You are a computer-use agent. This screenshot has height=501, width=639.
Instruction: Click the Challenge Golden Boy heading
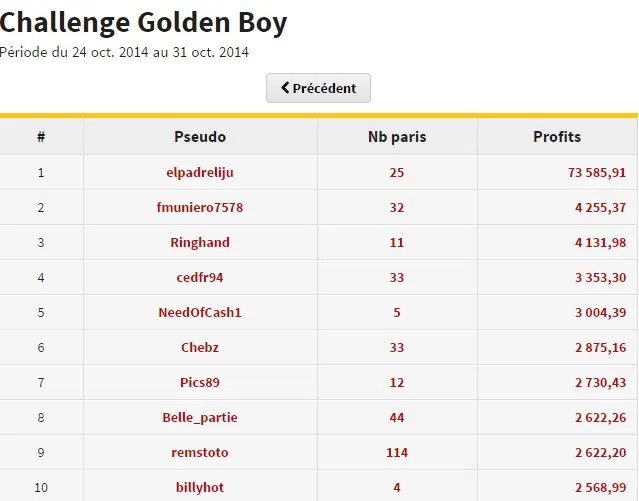coord(144,22)
